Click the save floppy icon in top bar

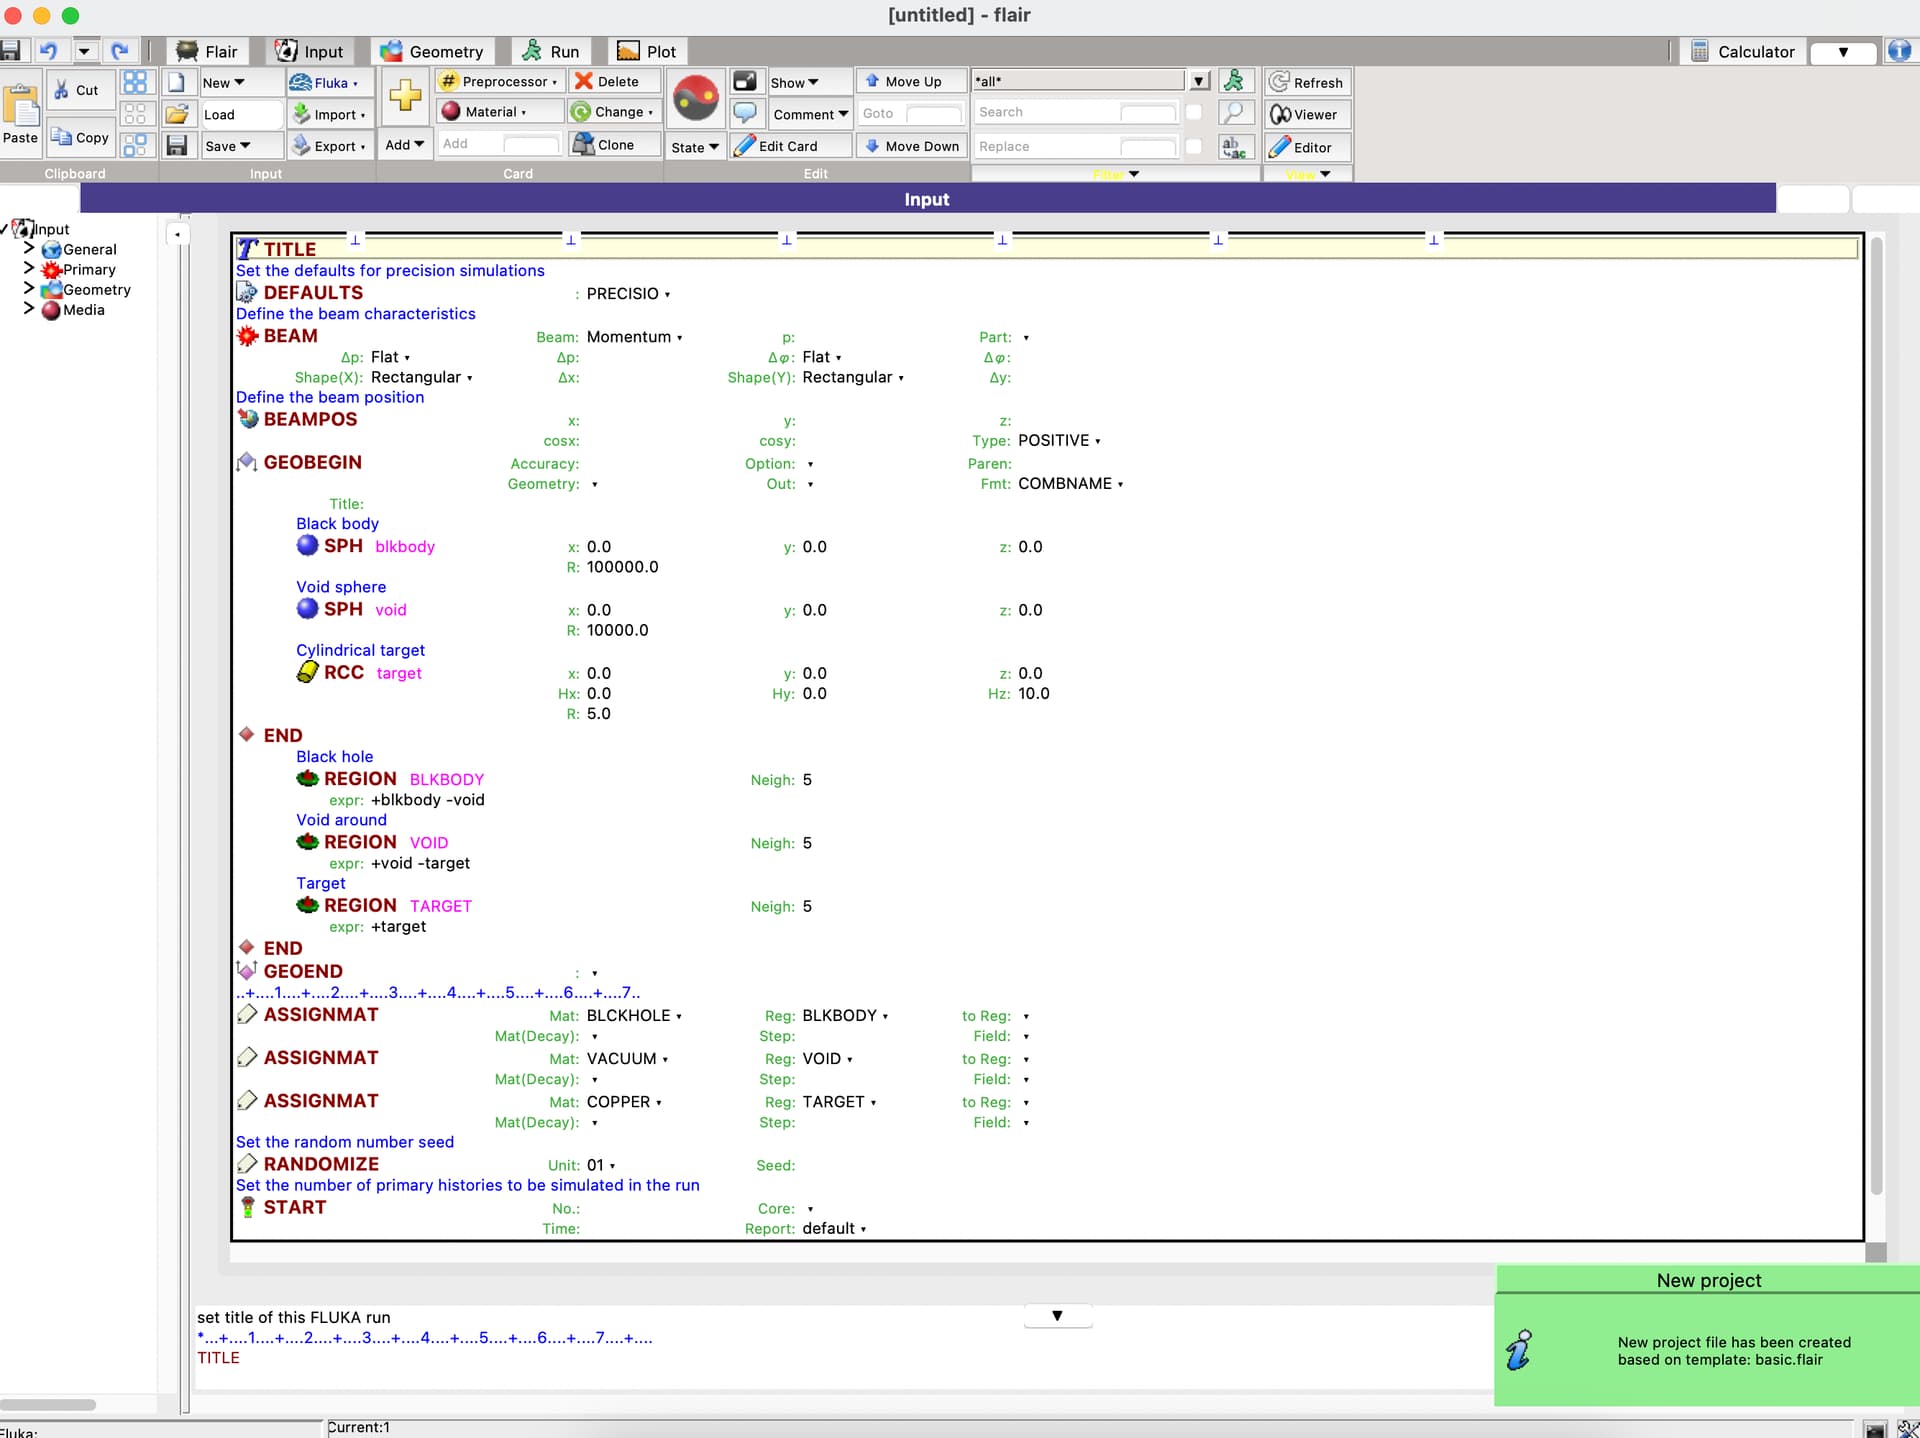[11, 50]
